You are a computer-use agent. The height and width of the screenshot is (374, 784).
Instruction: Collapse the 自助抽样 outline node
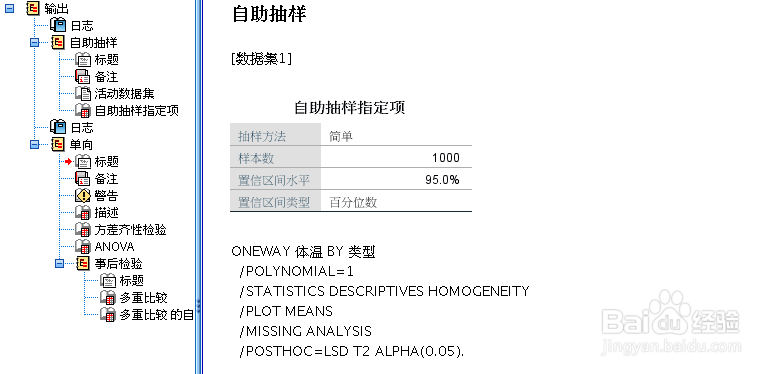pos(34,42)
